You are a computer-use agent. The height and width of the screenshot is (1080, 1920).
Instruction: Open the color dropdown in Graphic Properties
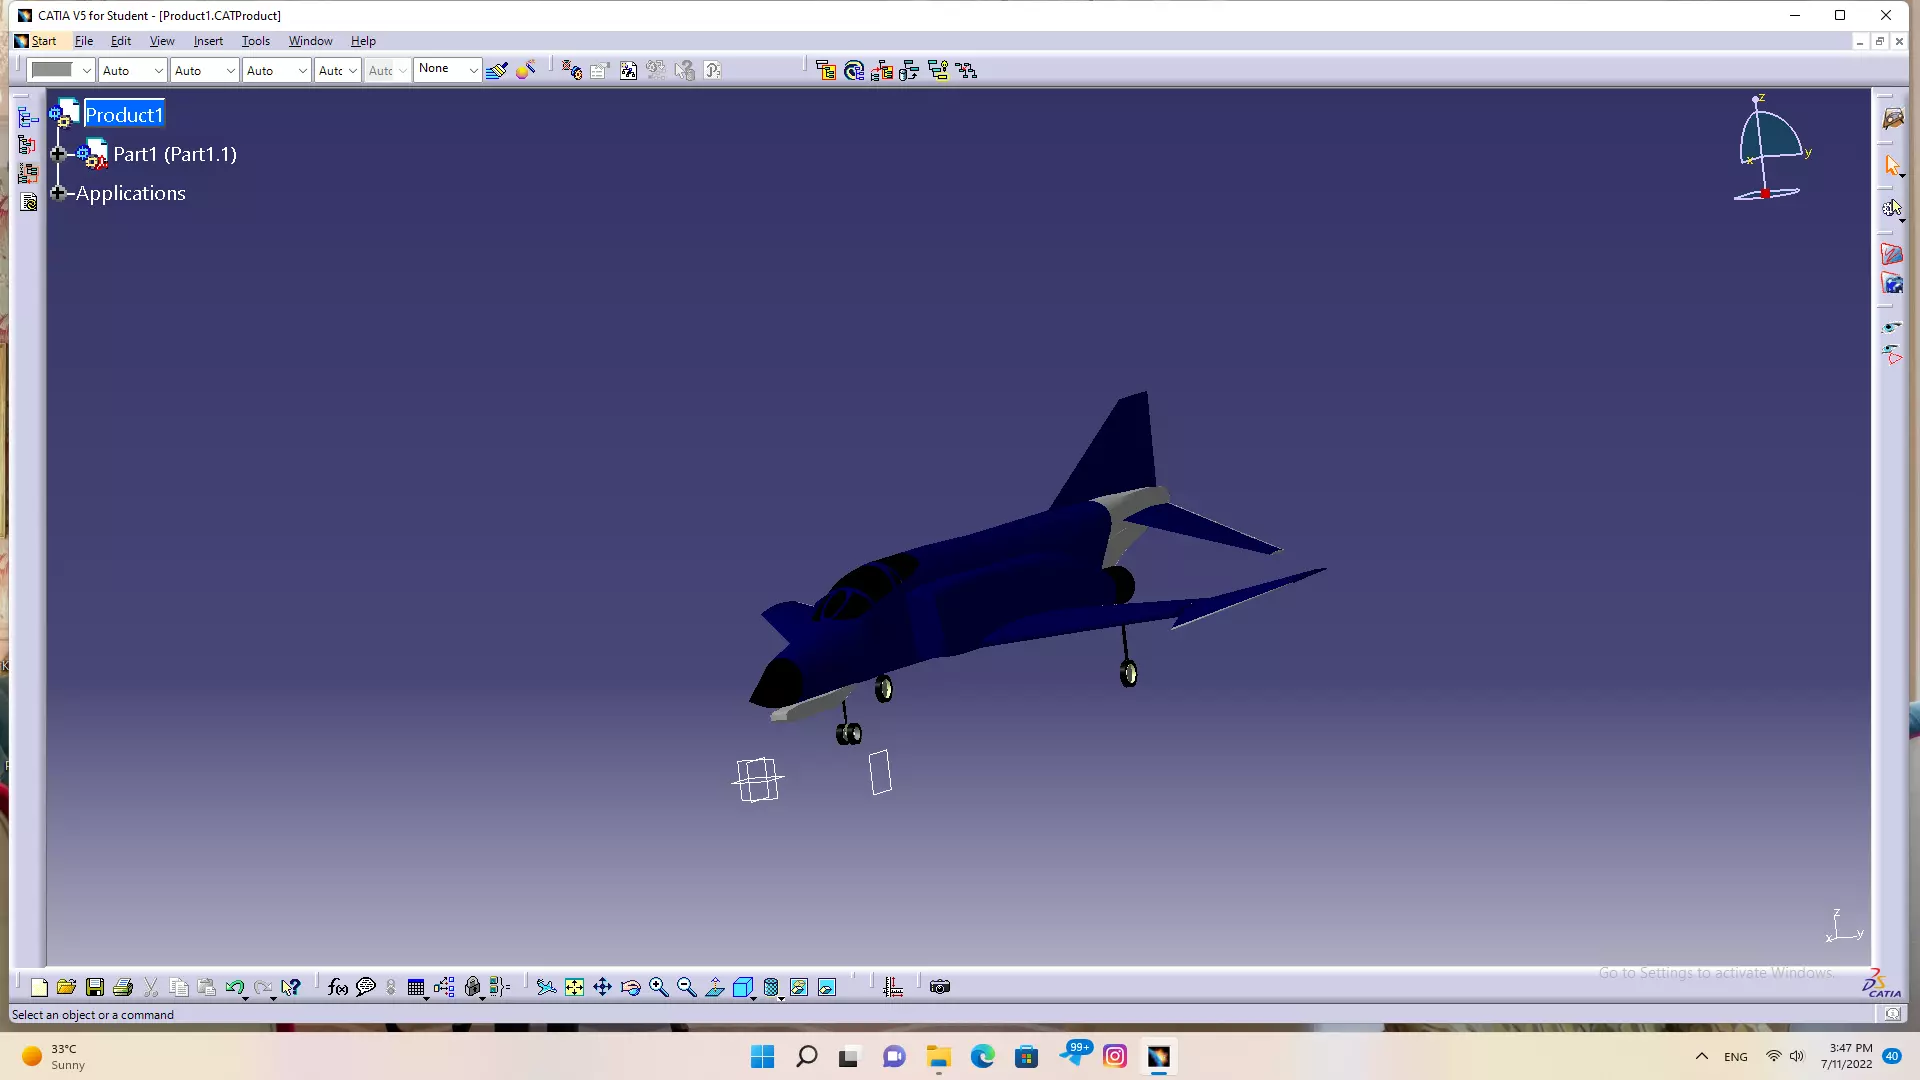pos(87,70)
